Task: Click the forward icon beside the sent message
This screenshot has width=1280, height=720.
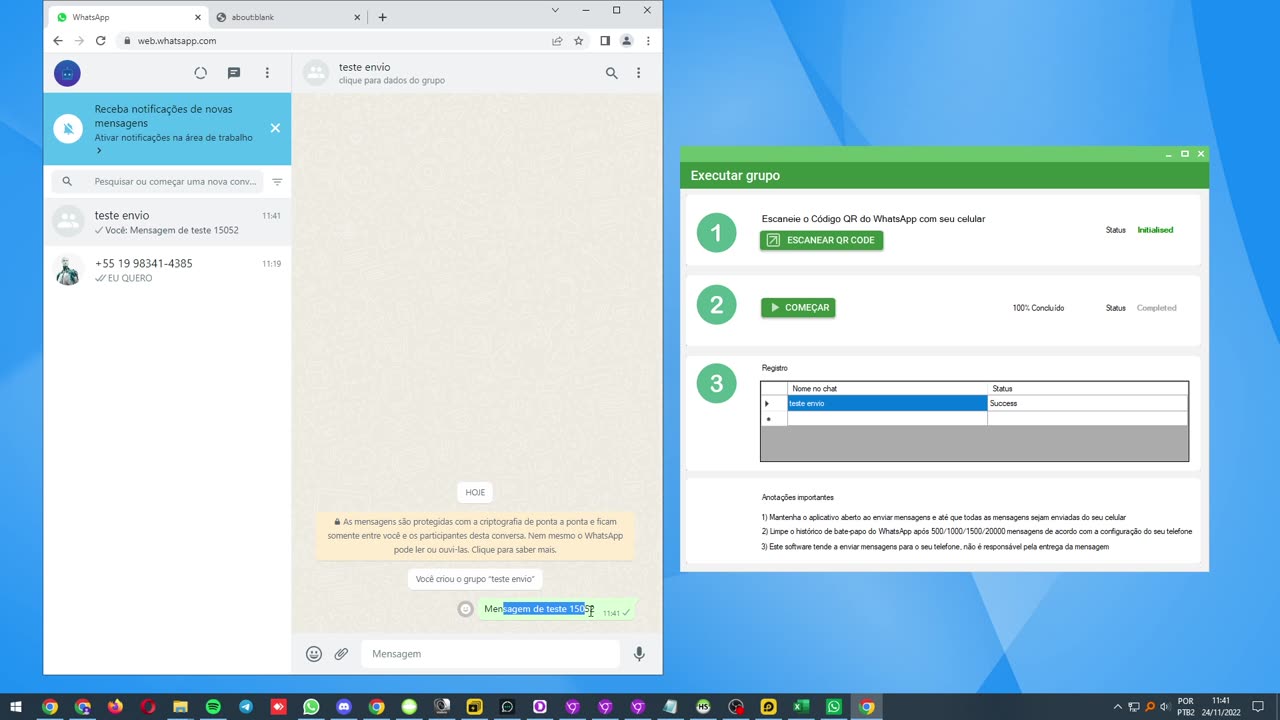Action: tap(465, 609)
